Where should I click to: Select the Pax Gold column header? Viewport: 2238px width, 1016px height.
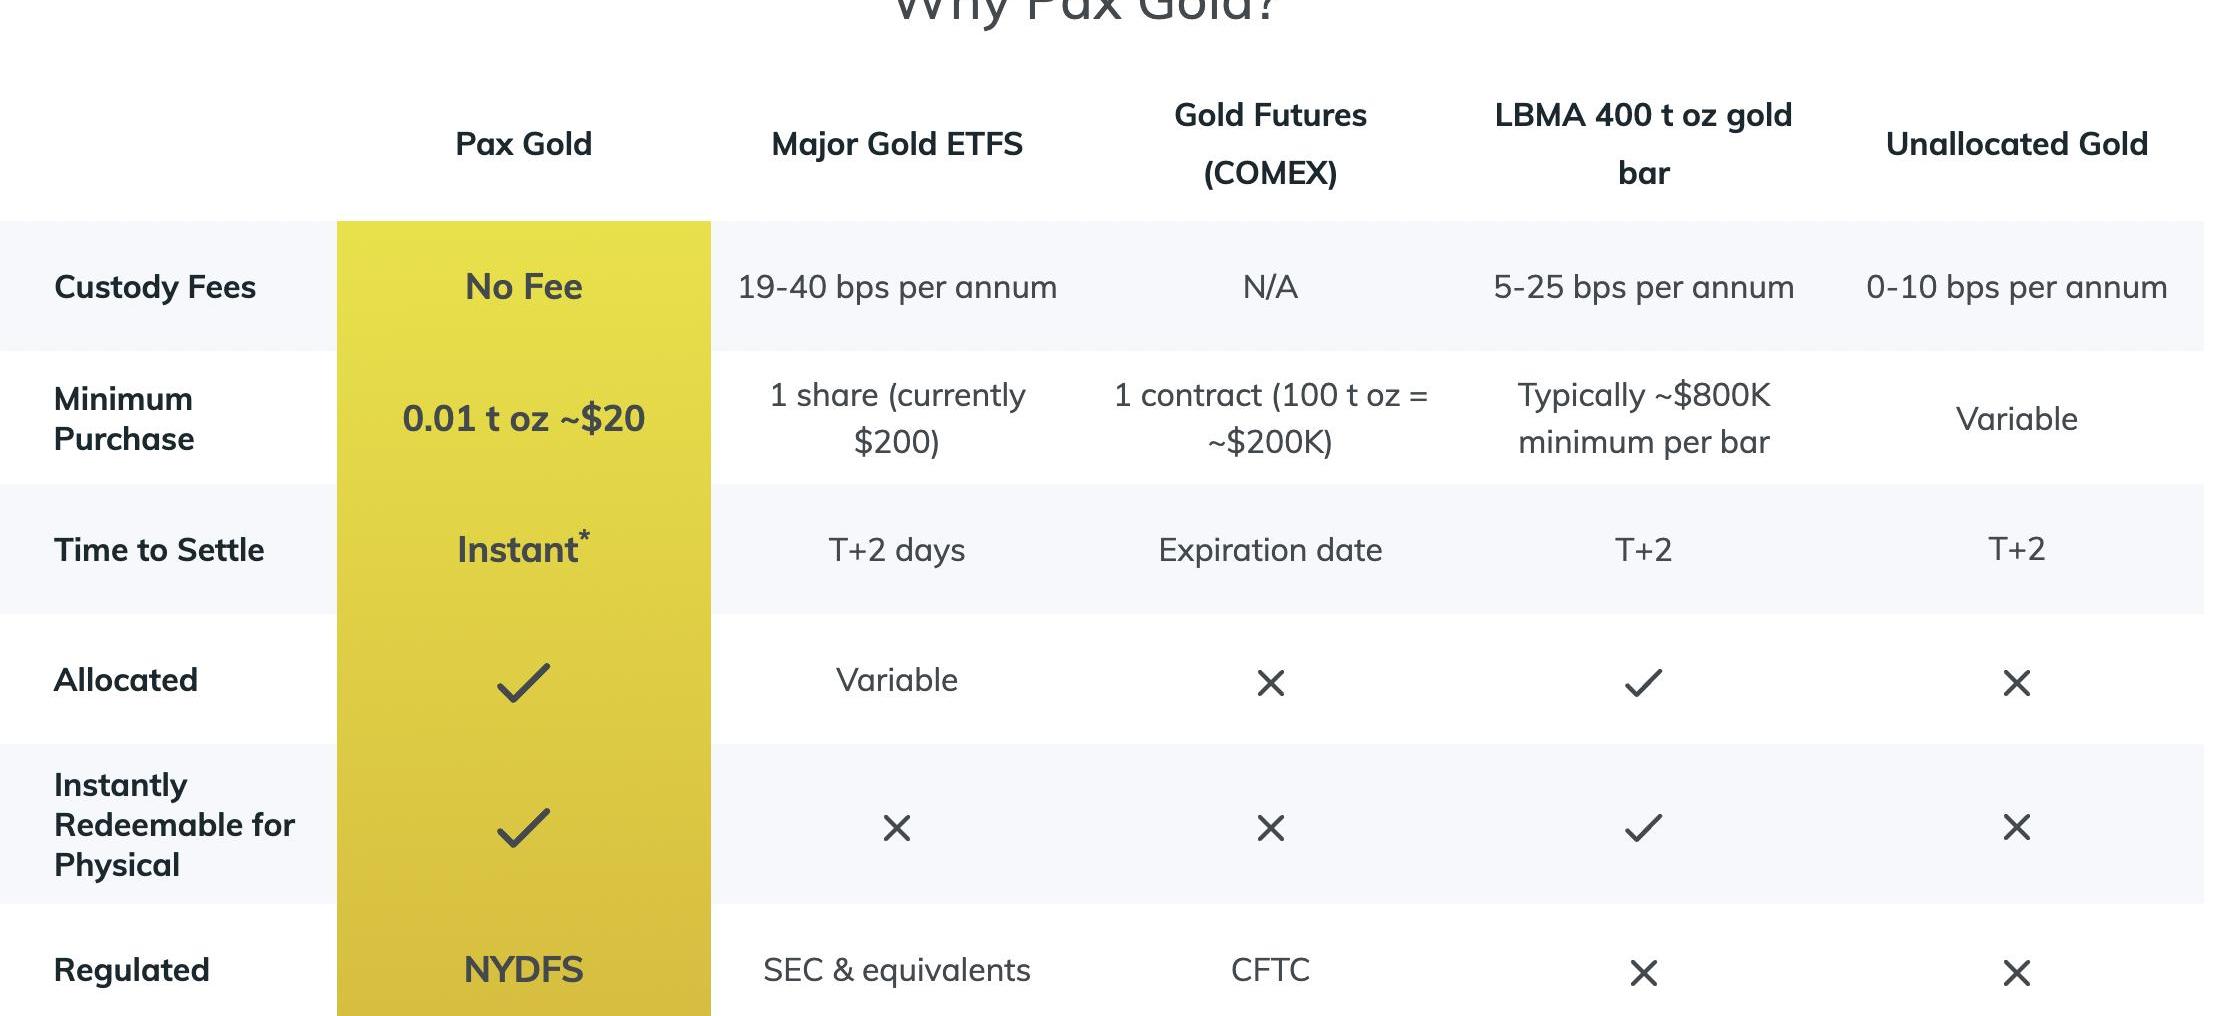[x=523, y=144]
